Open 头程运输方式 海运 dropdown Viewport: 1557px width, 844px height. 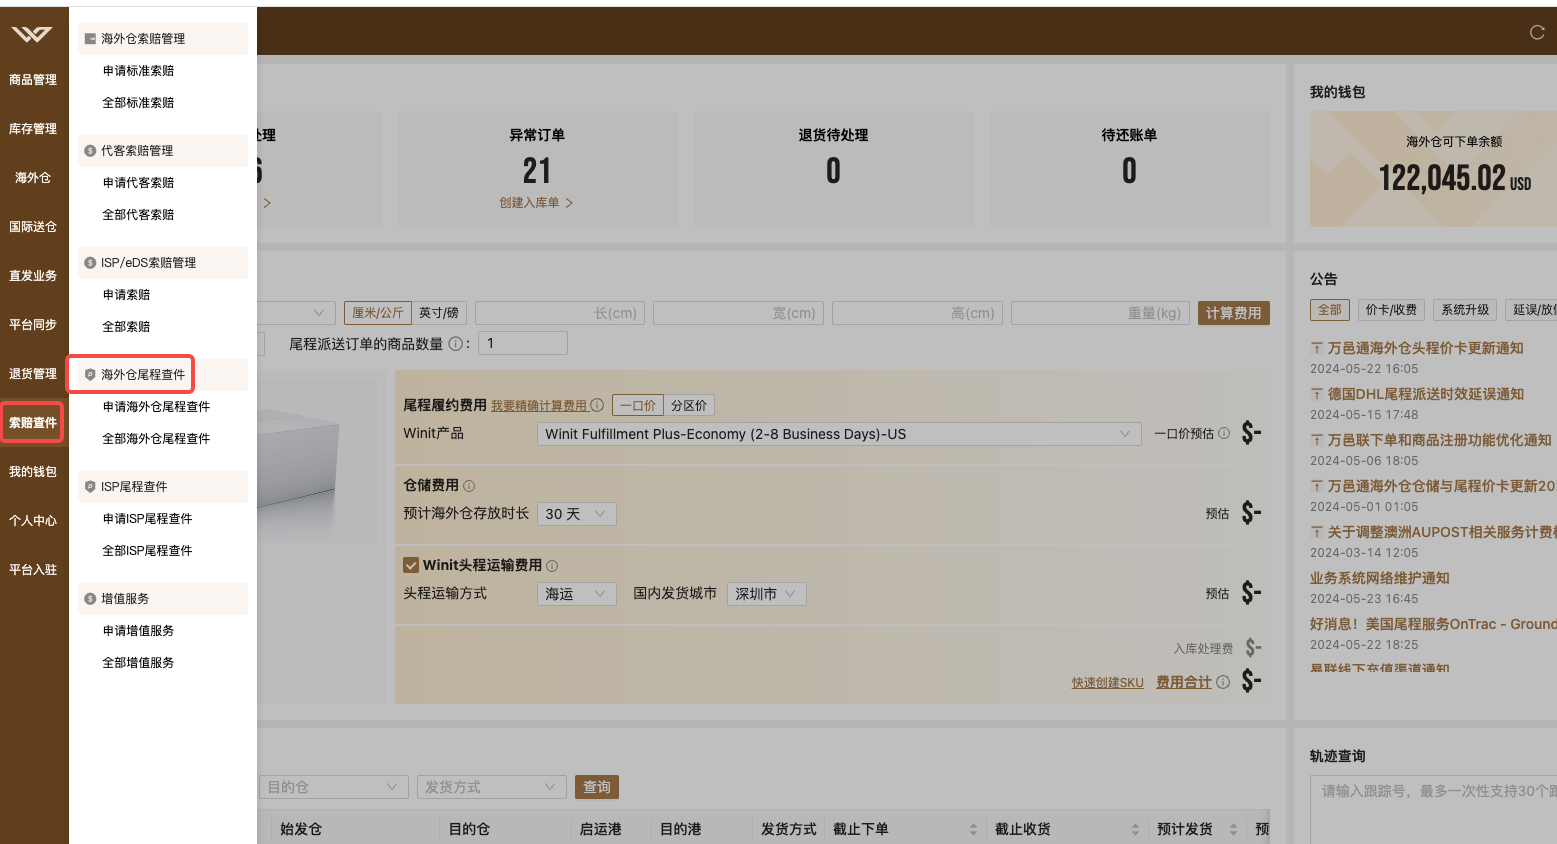point(576,594)
